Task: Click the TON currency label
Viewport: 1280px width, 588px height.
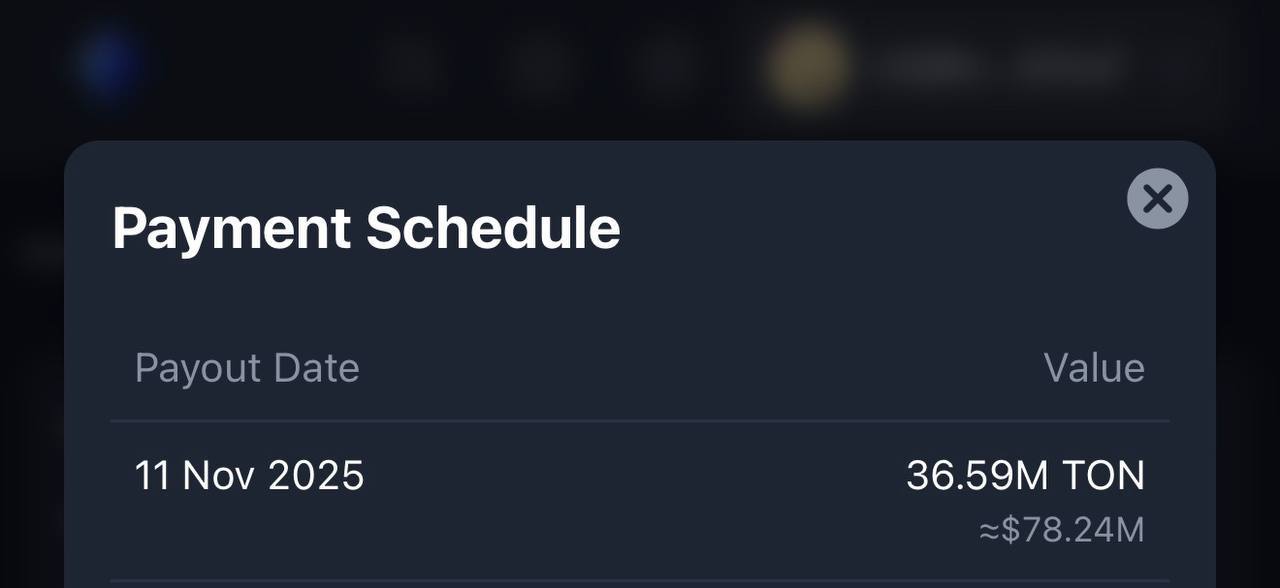Action: pyautogui.click(x=1102, y=475)
